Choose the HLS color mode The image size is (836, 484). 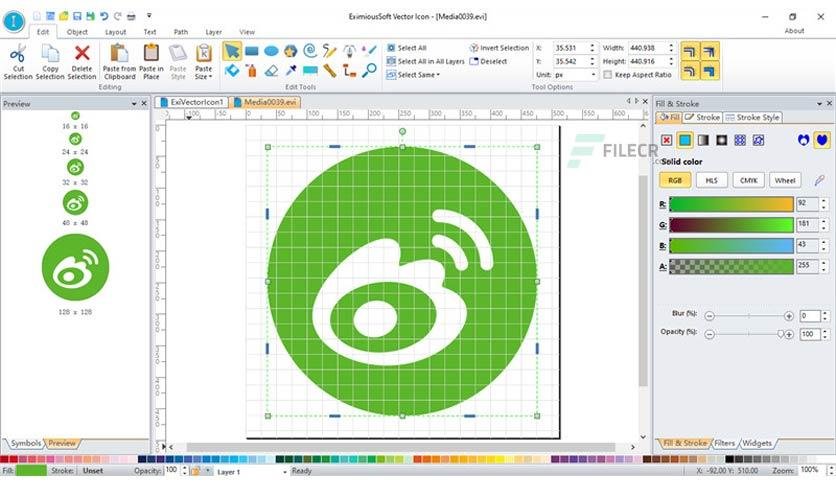[711, 180]
